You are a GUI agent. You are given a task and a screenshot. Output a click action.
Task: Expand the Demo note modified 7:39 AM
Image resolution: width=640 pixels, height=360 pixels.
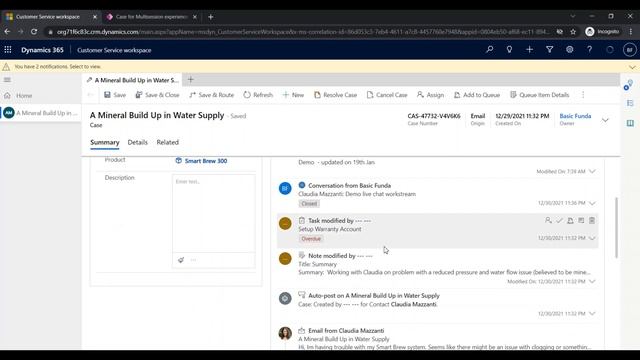pos(592,171)
